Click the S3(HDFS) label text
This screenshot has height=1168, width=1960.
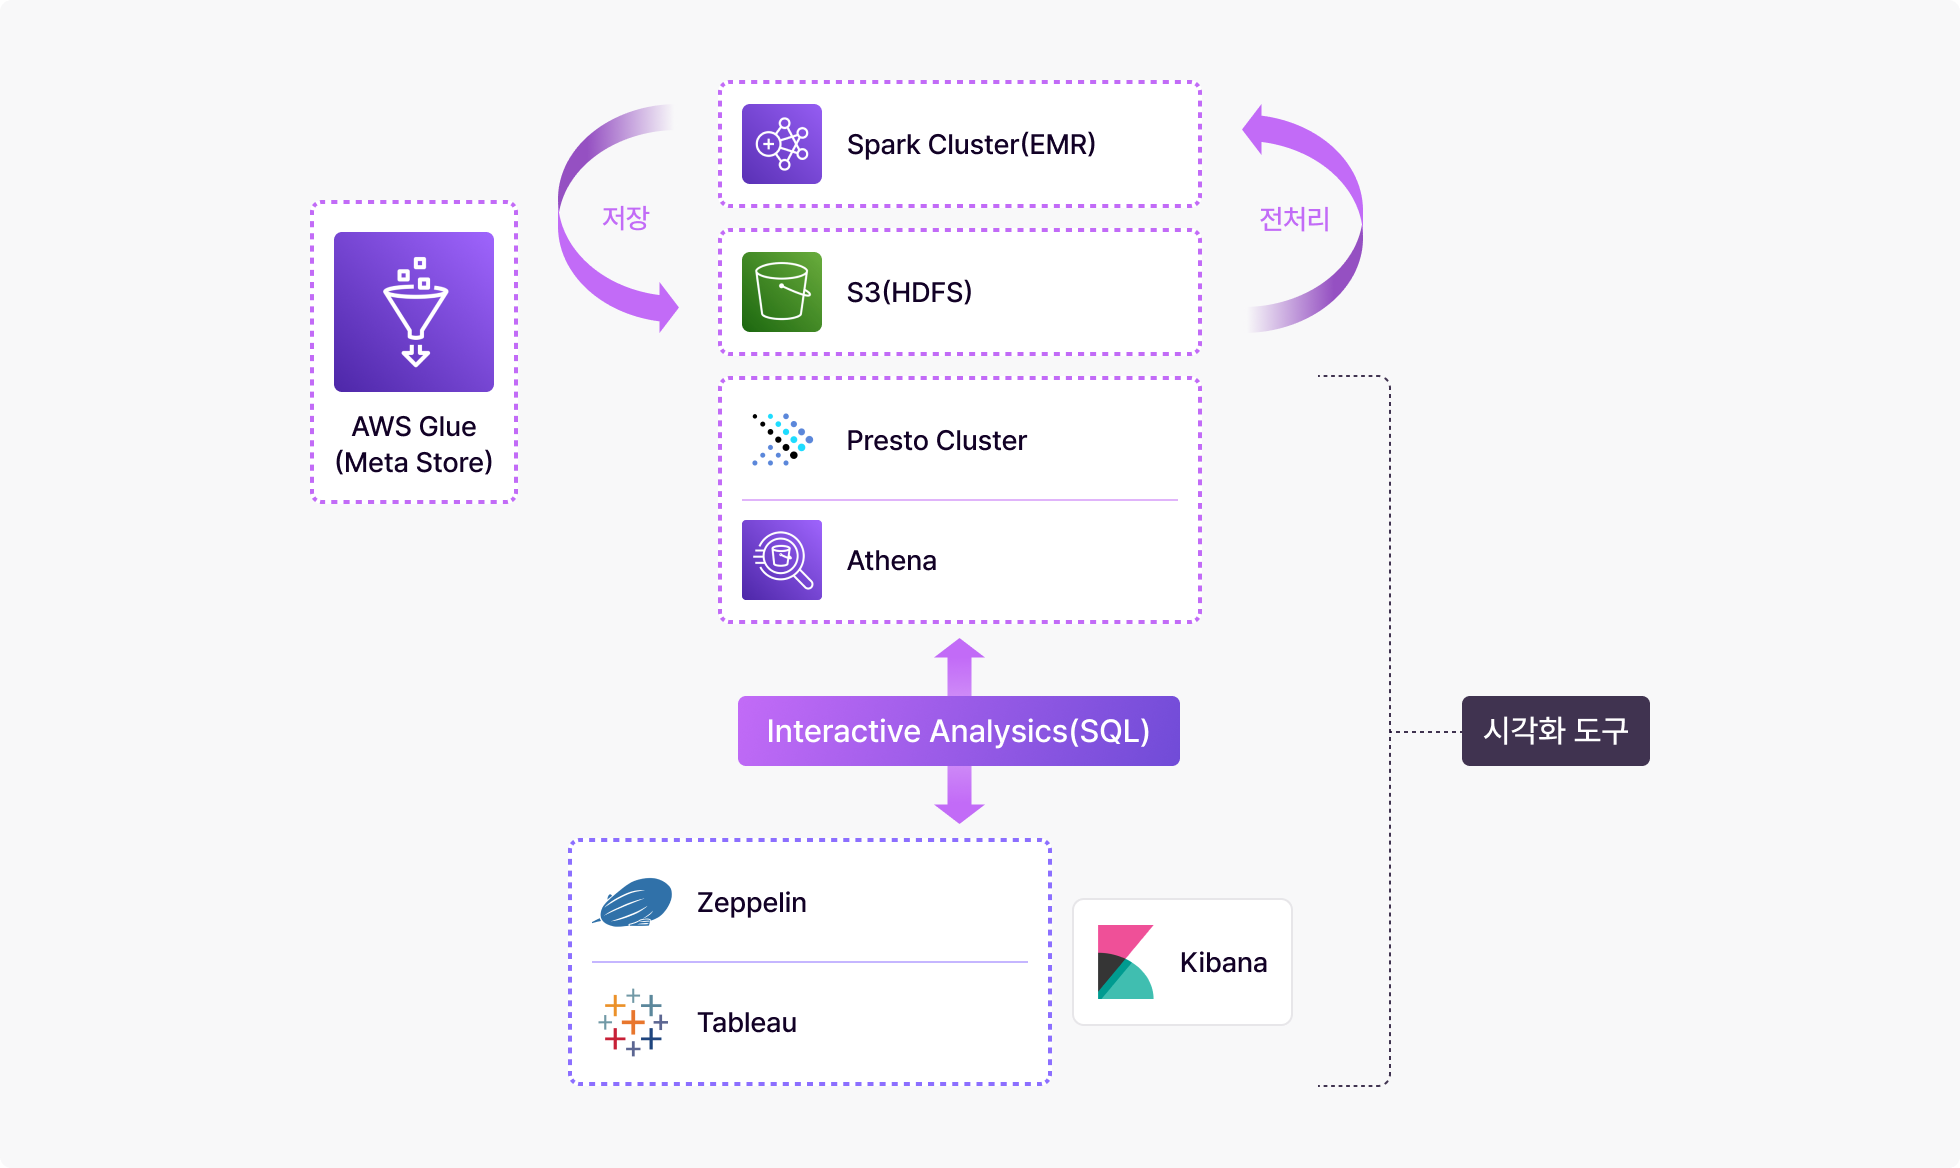click(909, 292)
